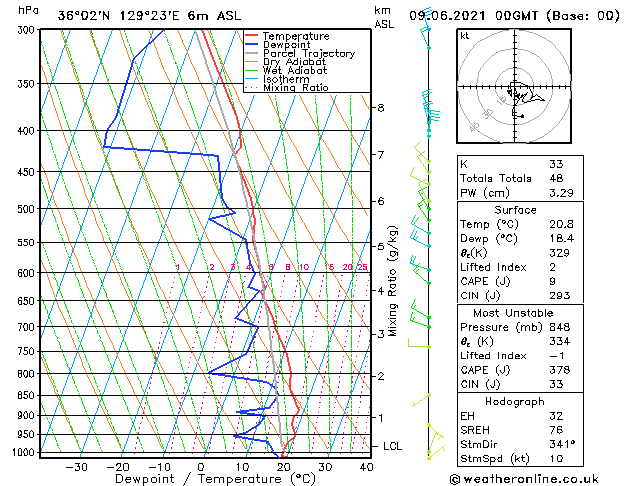Click the "km ASL" altitude axis label
The width and height of the screenshot is (629, 486).
tap(384, 17)
